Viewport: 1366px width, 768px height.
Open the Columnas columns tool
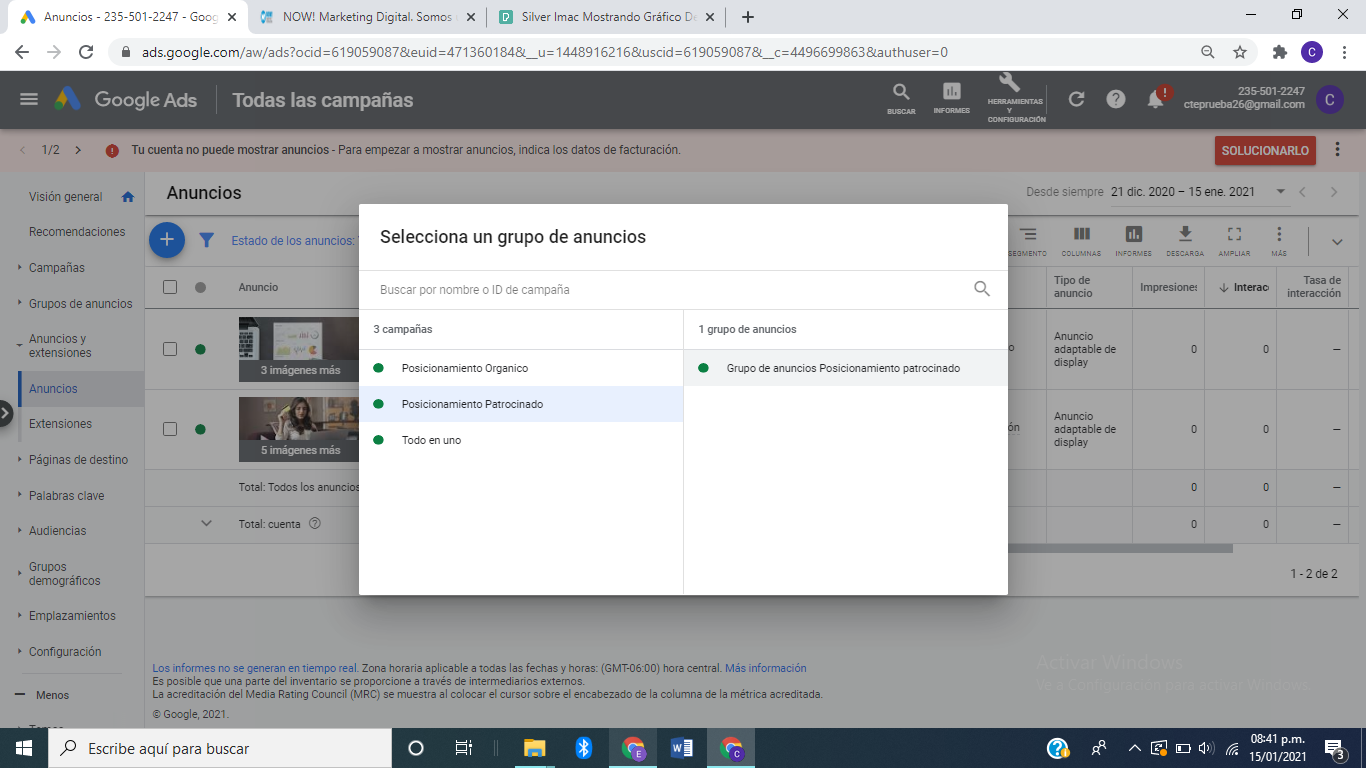(x=1081, y=240)
